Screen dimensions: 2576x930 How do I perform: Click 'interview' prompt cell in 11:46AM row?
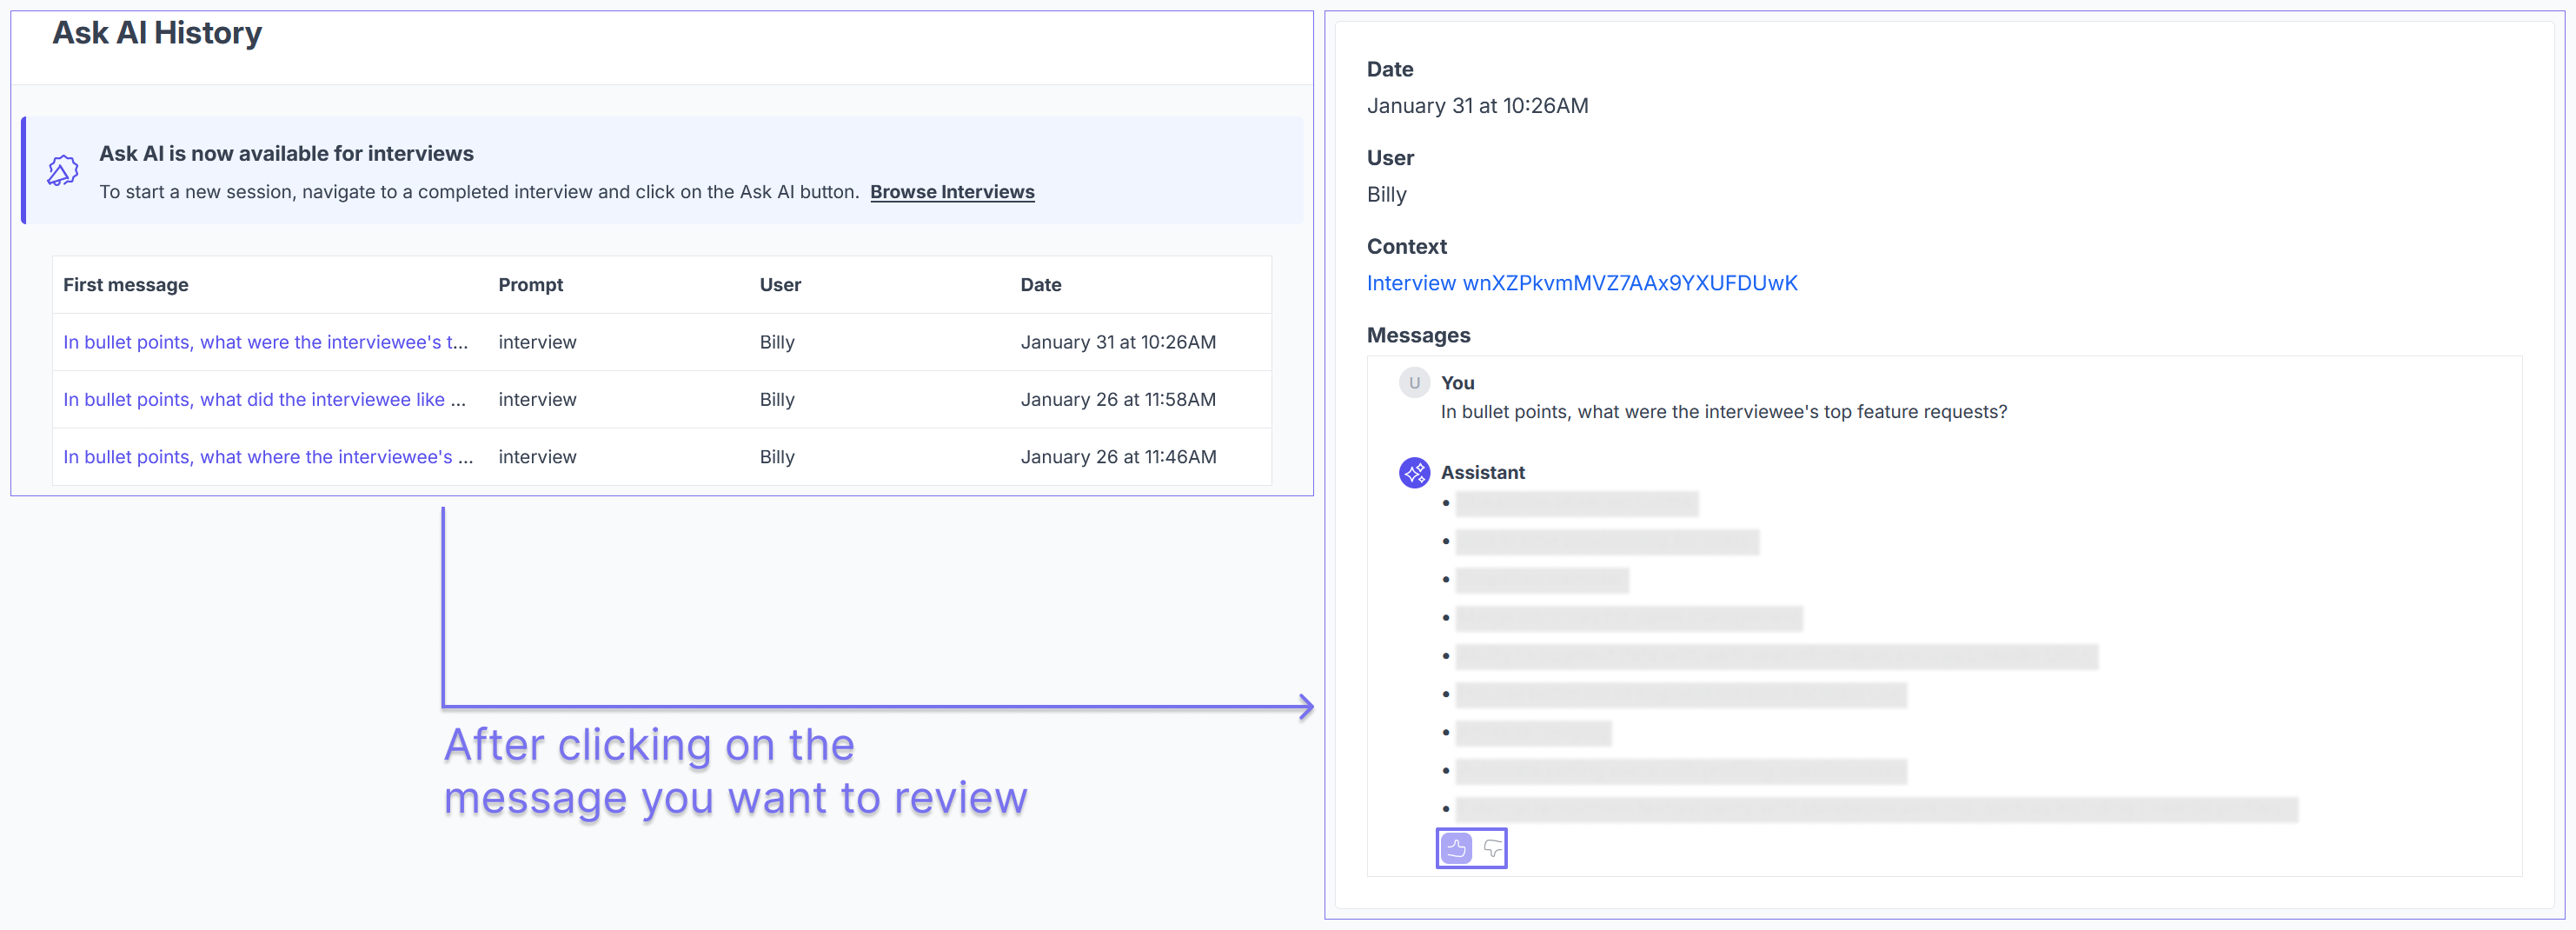pyautogui.click(x=537, y=457)
